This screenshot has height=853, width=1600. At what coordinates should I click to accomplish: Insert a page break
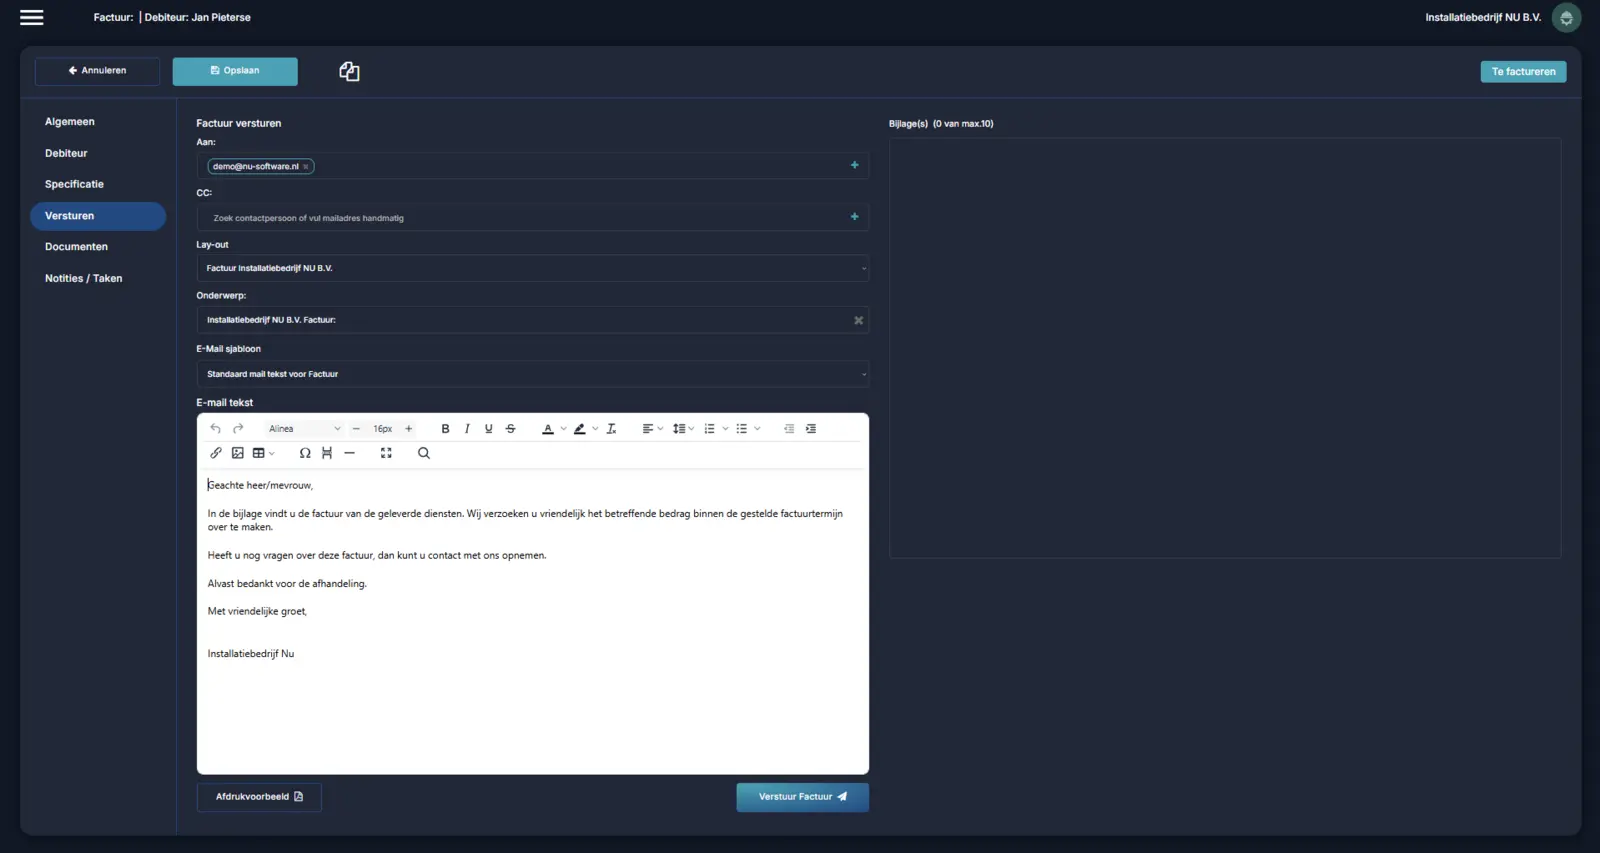tap(327, 453)
